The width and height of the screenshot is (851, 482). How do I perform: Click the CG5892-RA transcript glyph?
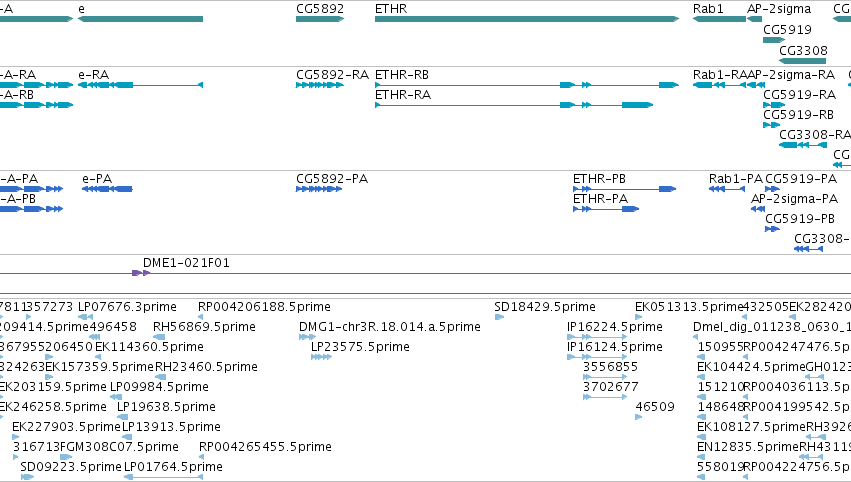point(320,85)
